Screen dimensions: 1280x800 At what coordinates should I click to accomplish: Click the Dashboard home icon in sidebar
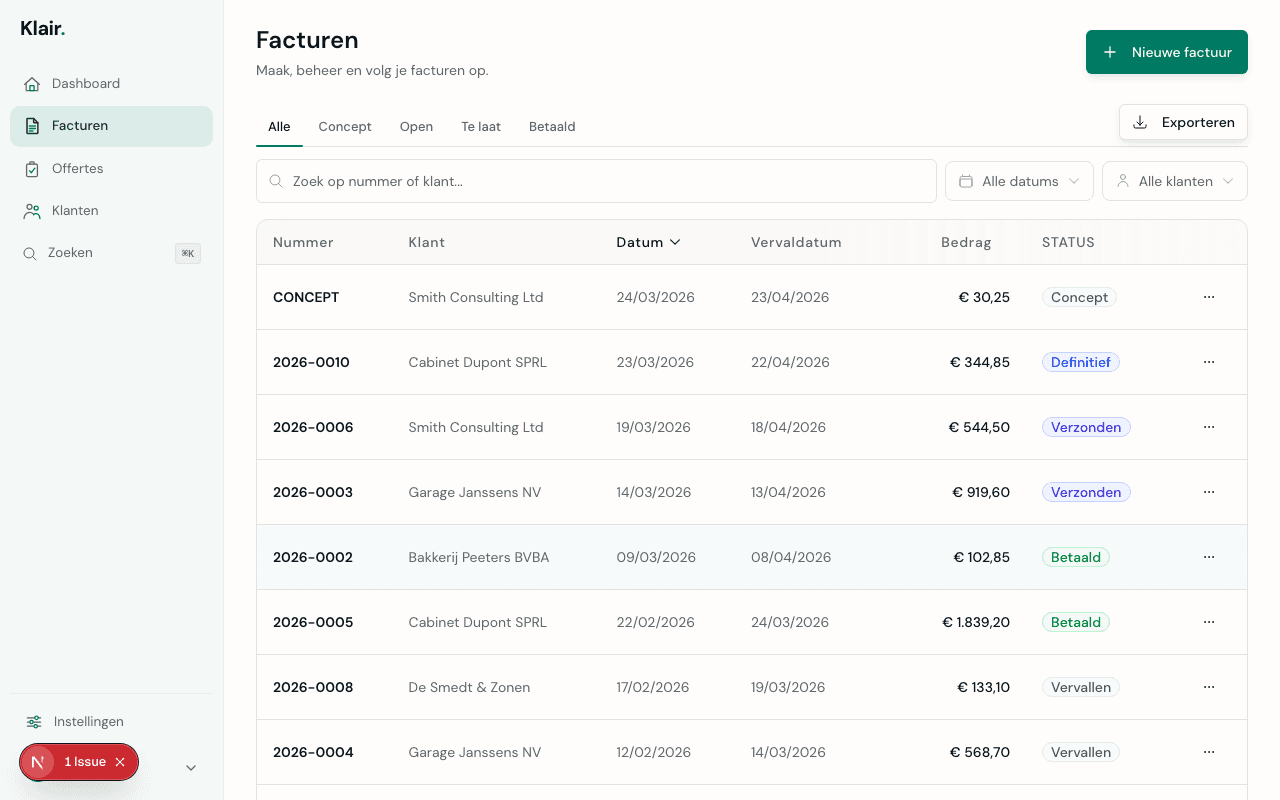[x=32, y=84]
